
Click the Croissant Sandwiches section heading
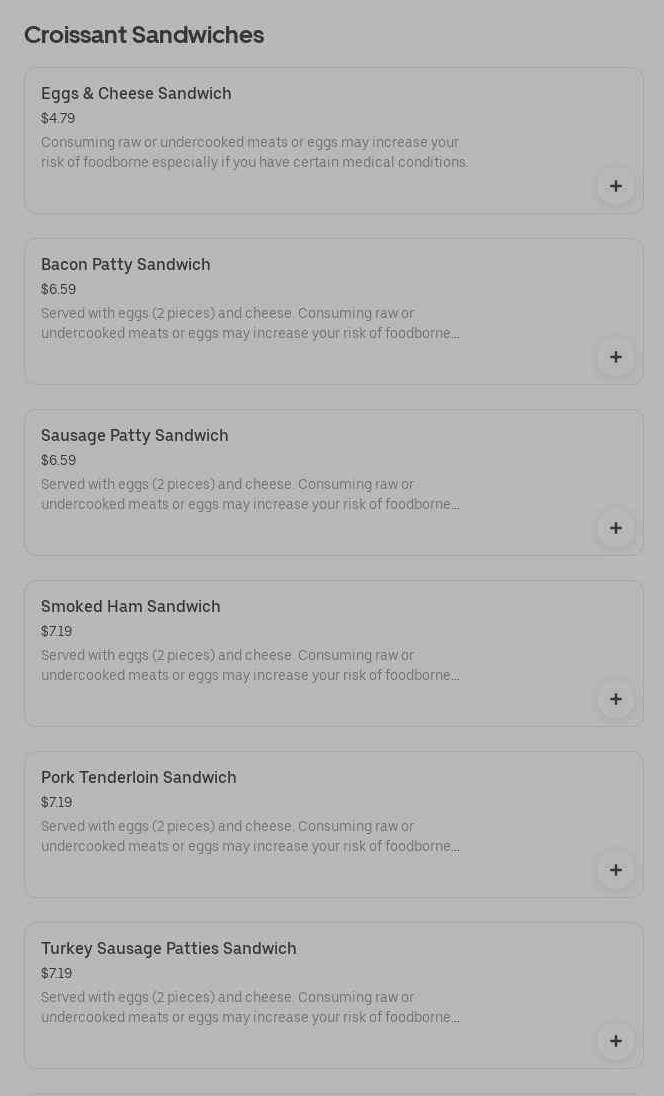pyautogui.click(x=144, y=35)
